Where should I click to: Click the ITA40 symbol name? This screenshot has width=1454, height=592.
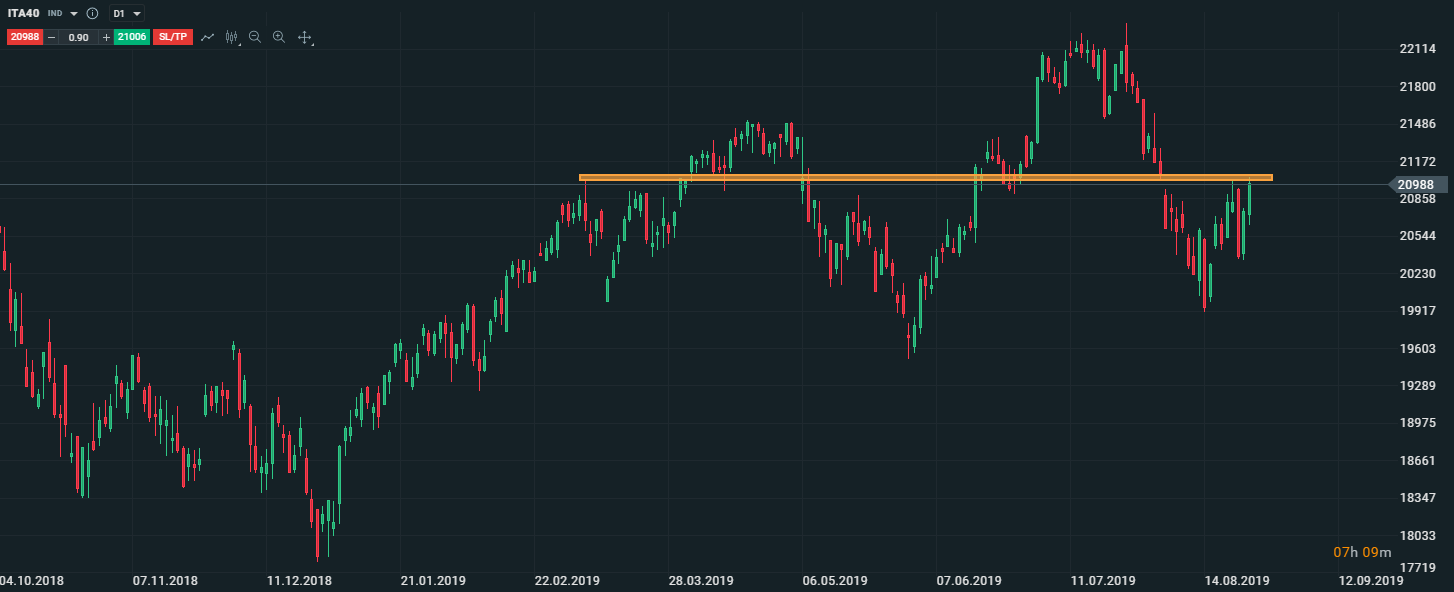24,14
